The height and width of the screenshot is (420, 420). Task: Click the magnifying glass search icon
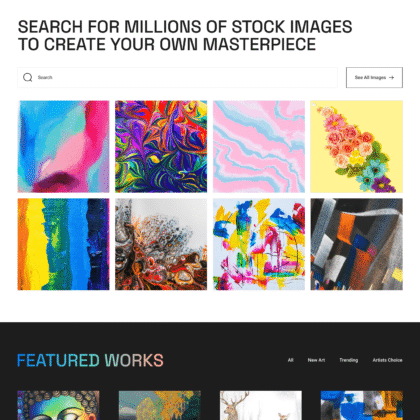[28, 77]
